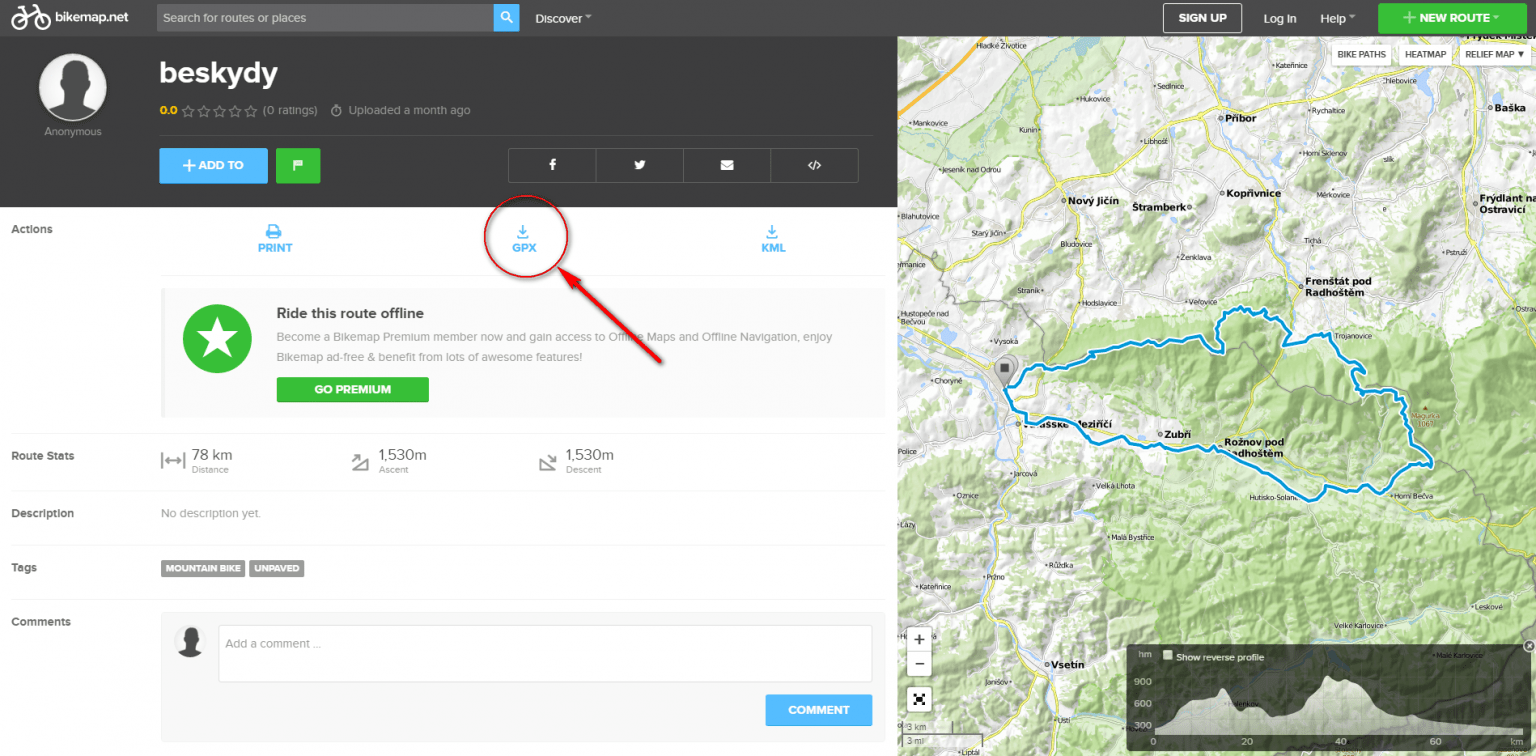Download the route as KML
This screenshot has height=756, width=1536.
tap(773, 239)
